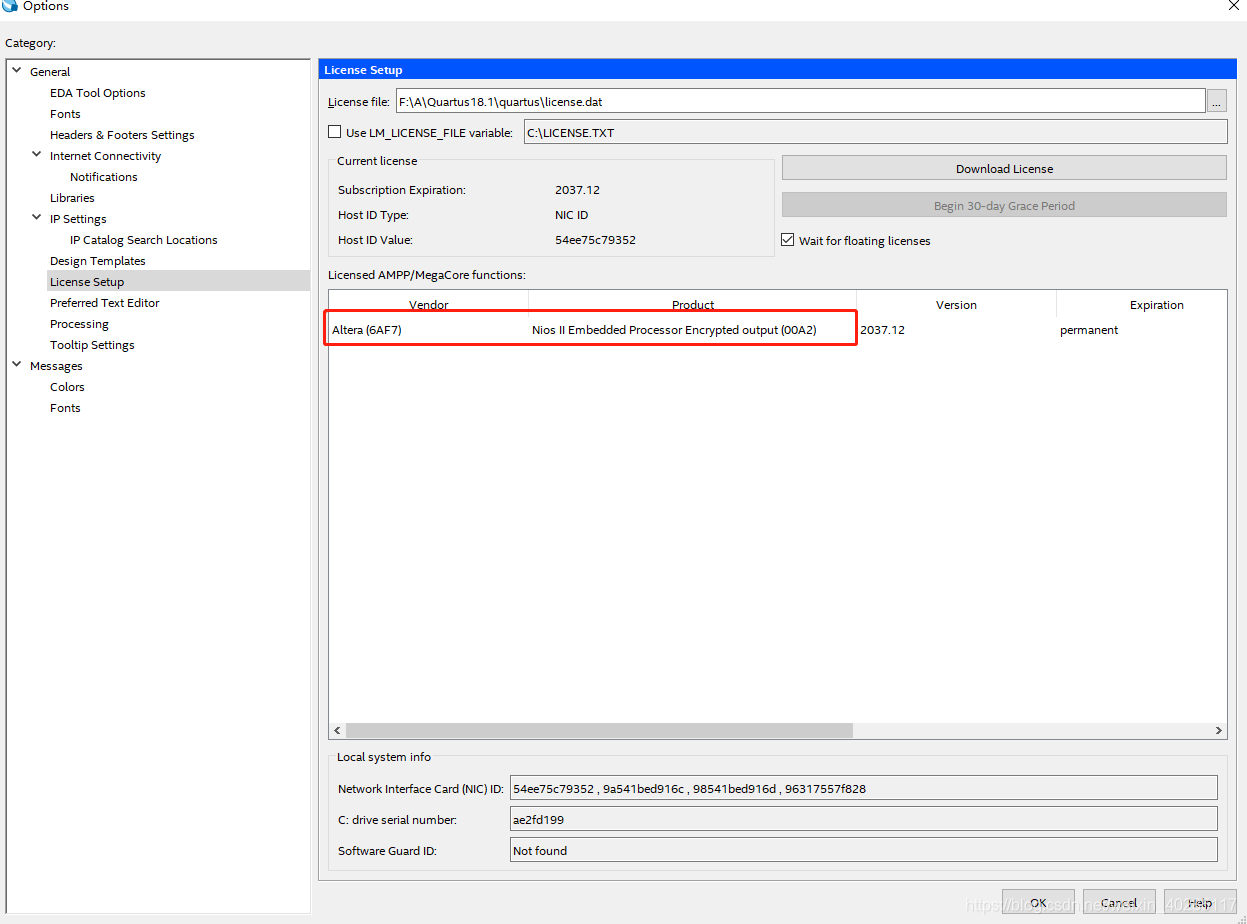Screen dimensions: 1247x924
Task: Select the Preferred Text Editor settings
Action: 104,302
